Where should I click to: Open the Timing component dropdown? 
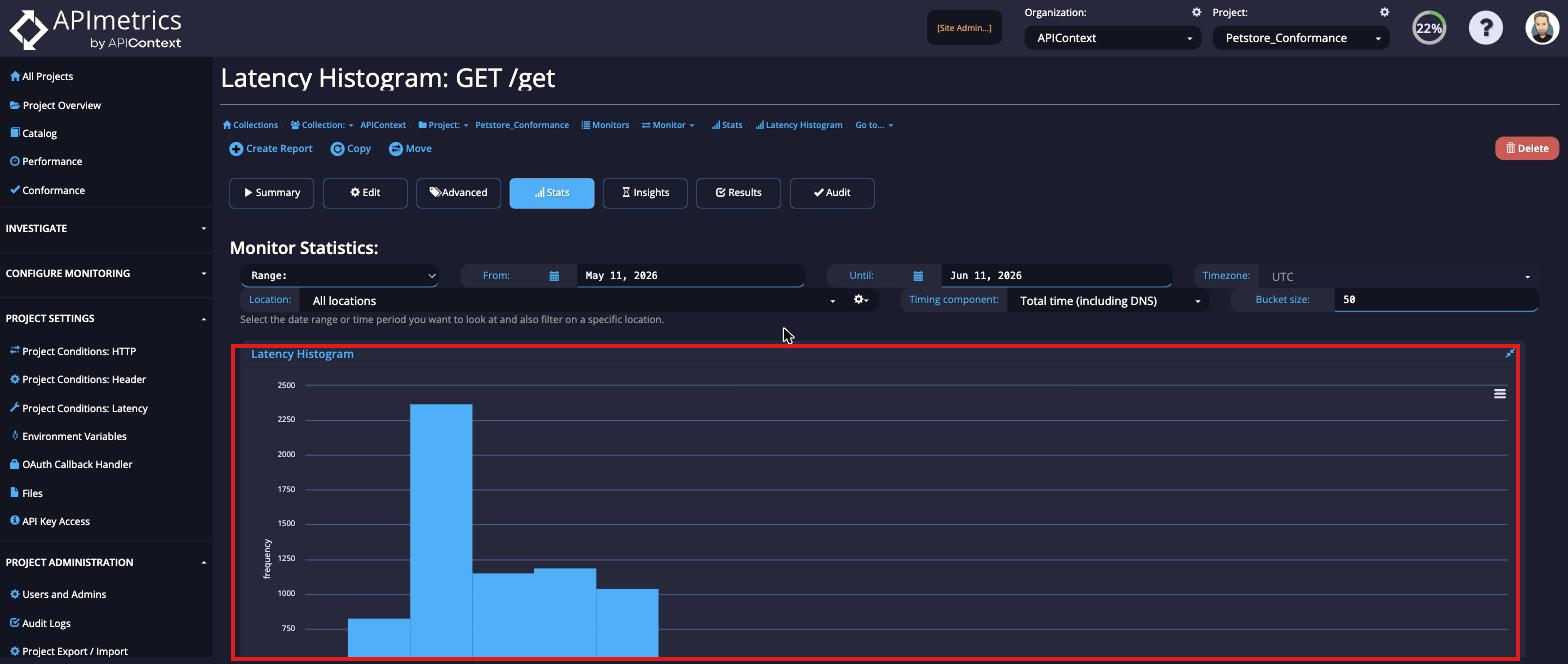pyautogui.click(x=1108, y=300)
